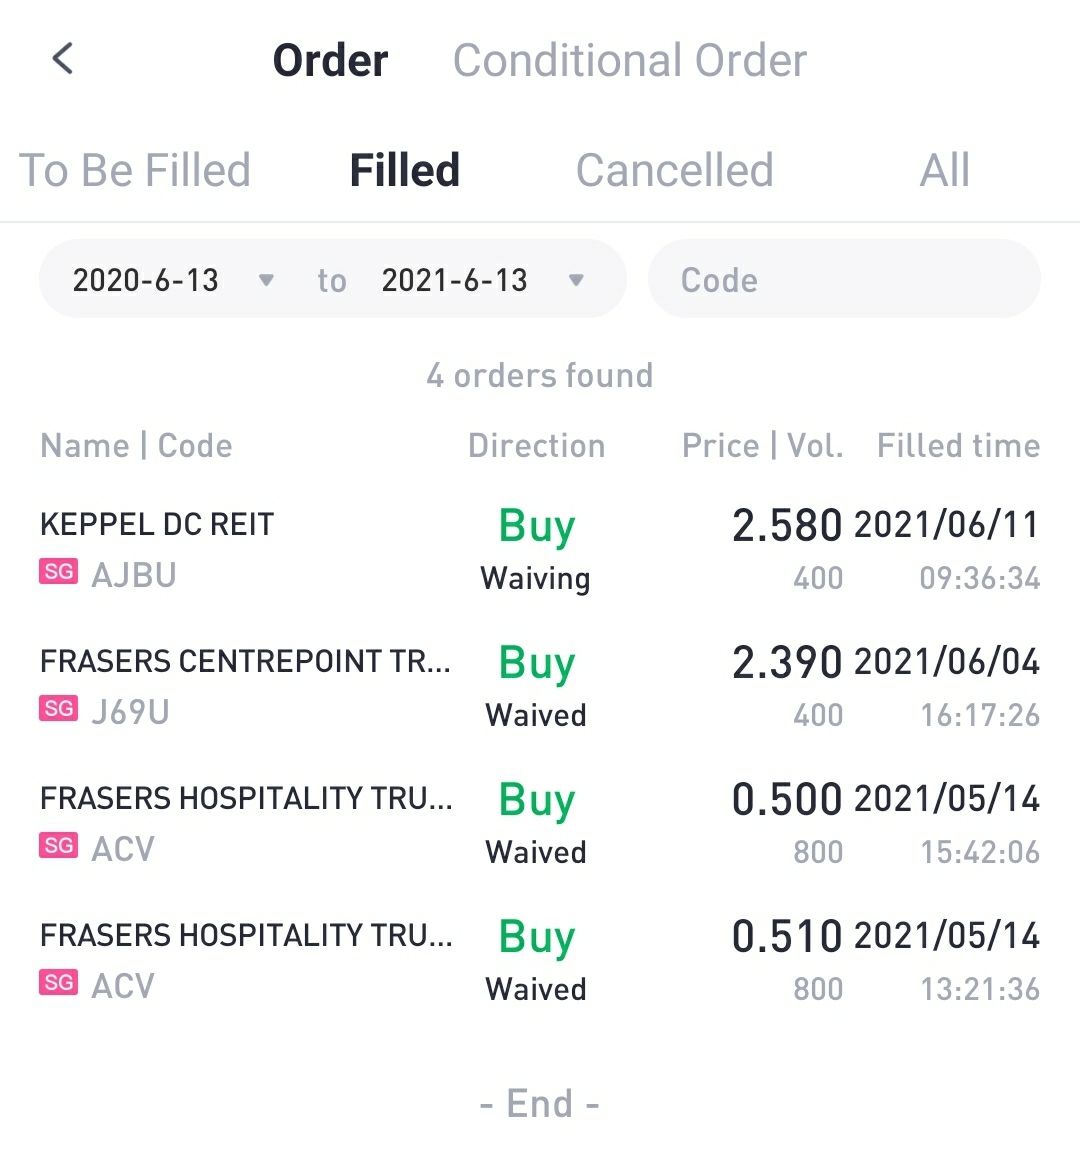
Task: Tap the Filled time column header
Action: 958,446
